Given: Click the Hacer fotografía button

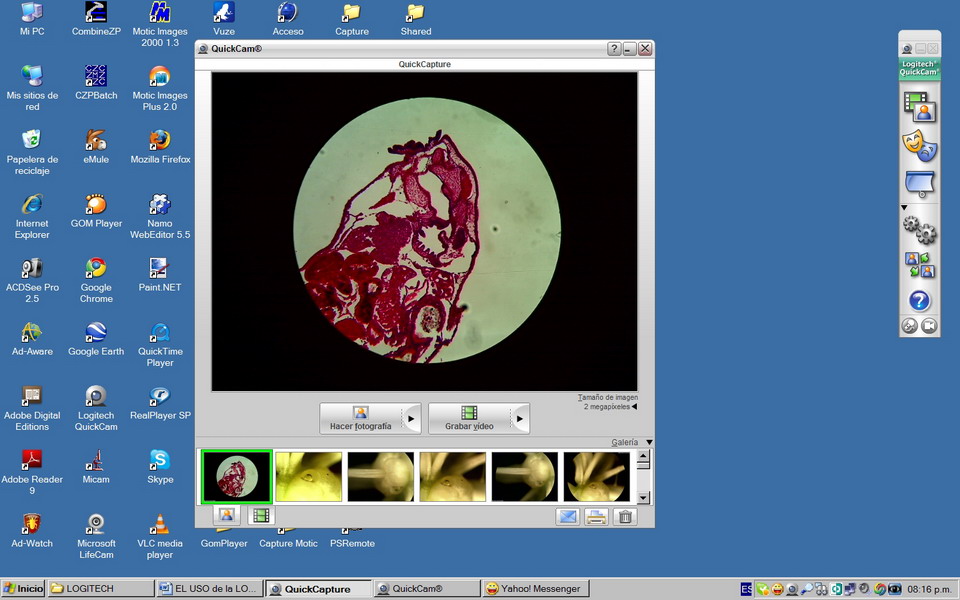Looking at the screenshot, I should pos(361,418).
